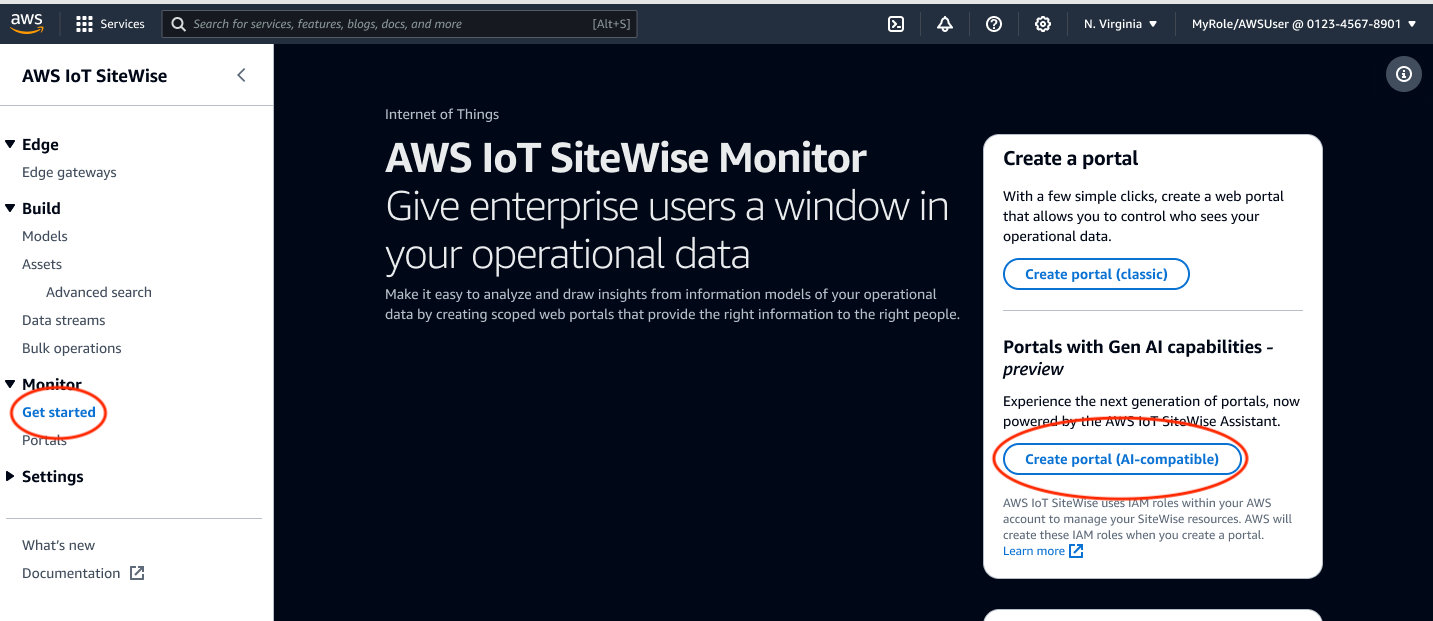Expand the Settings section
Image resolution: width=1433 pixels, height=621 pixels.
point(10,477)
